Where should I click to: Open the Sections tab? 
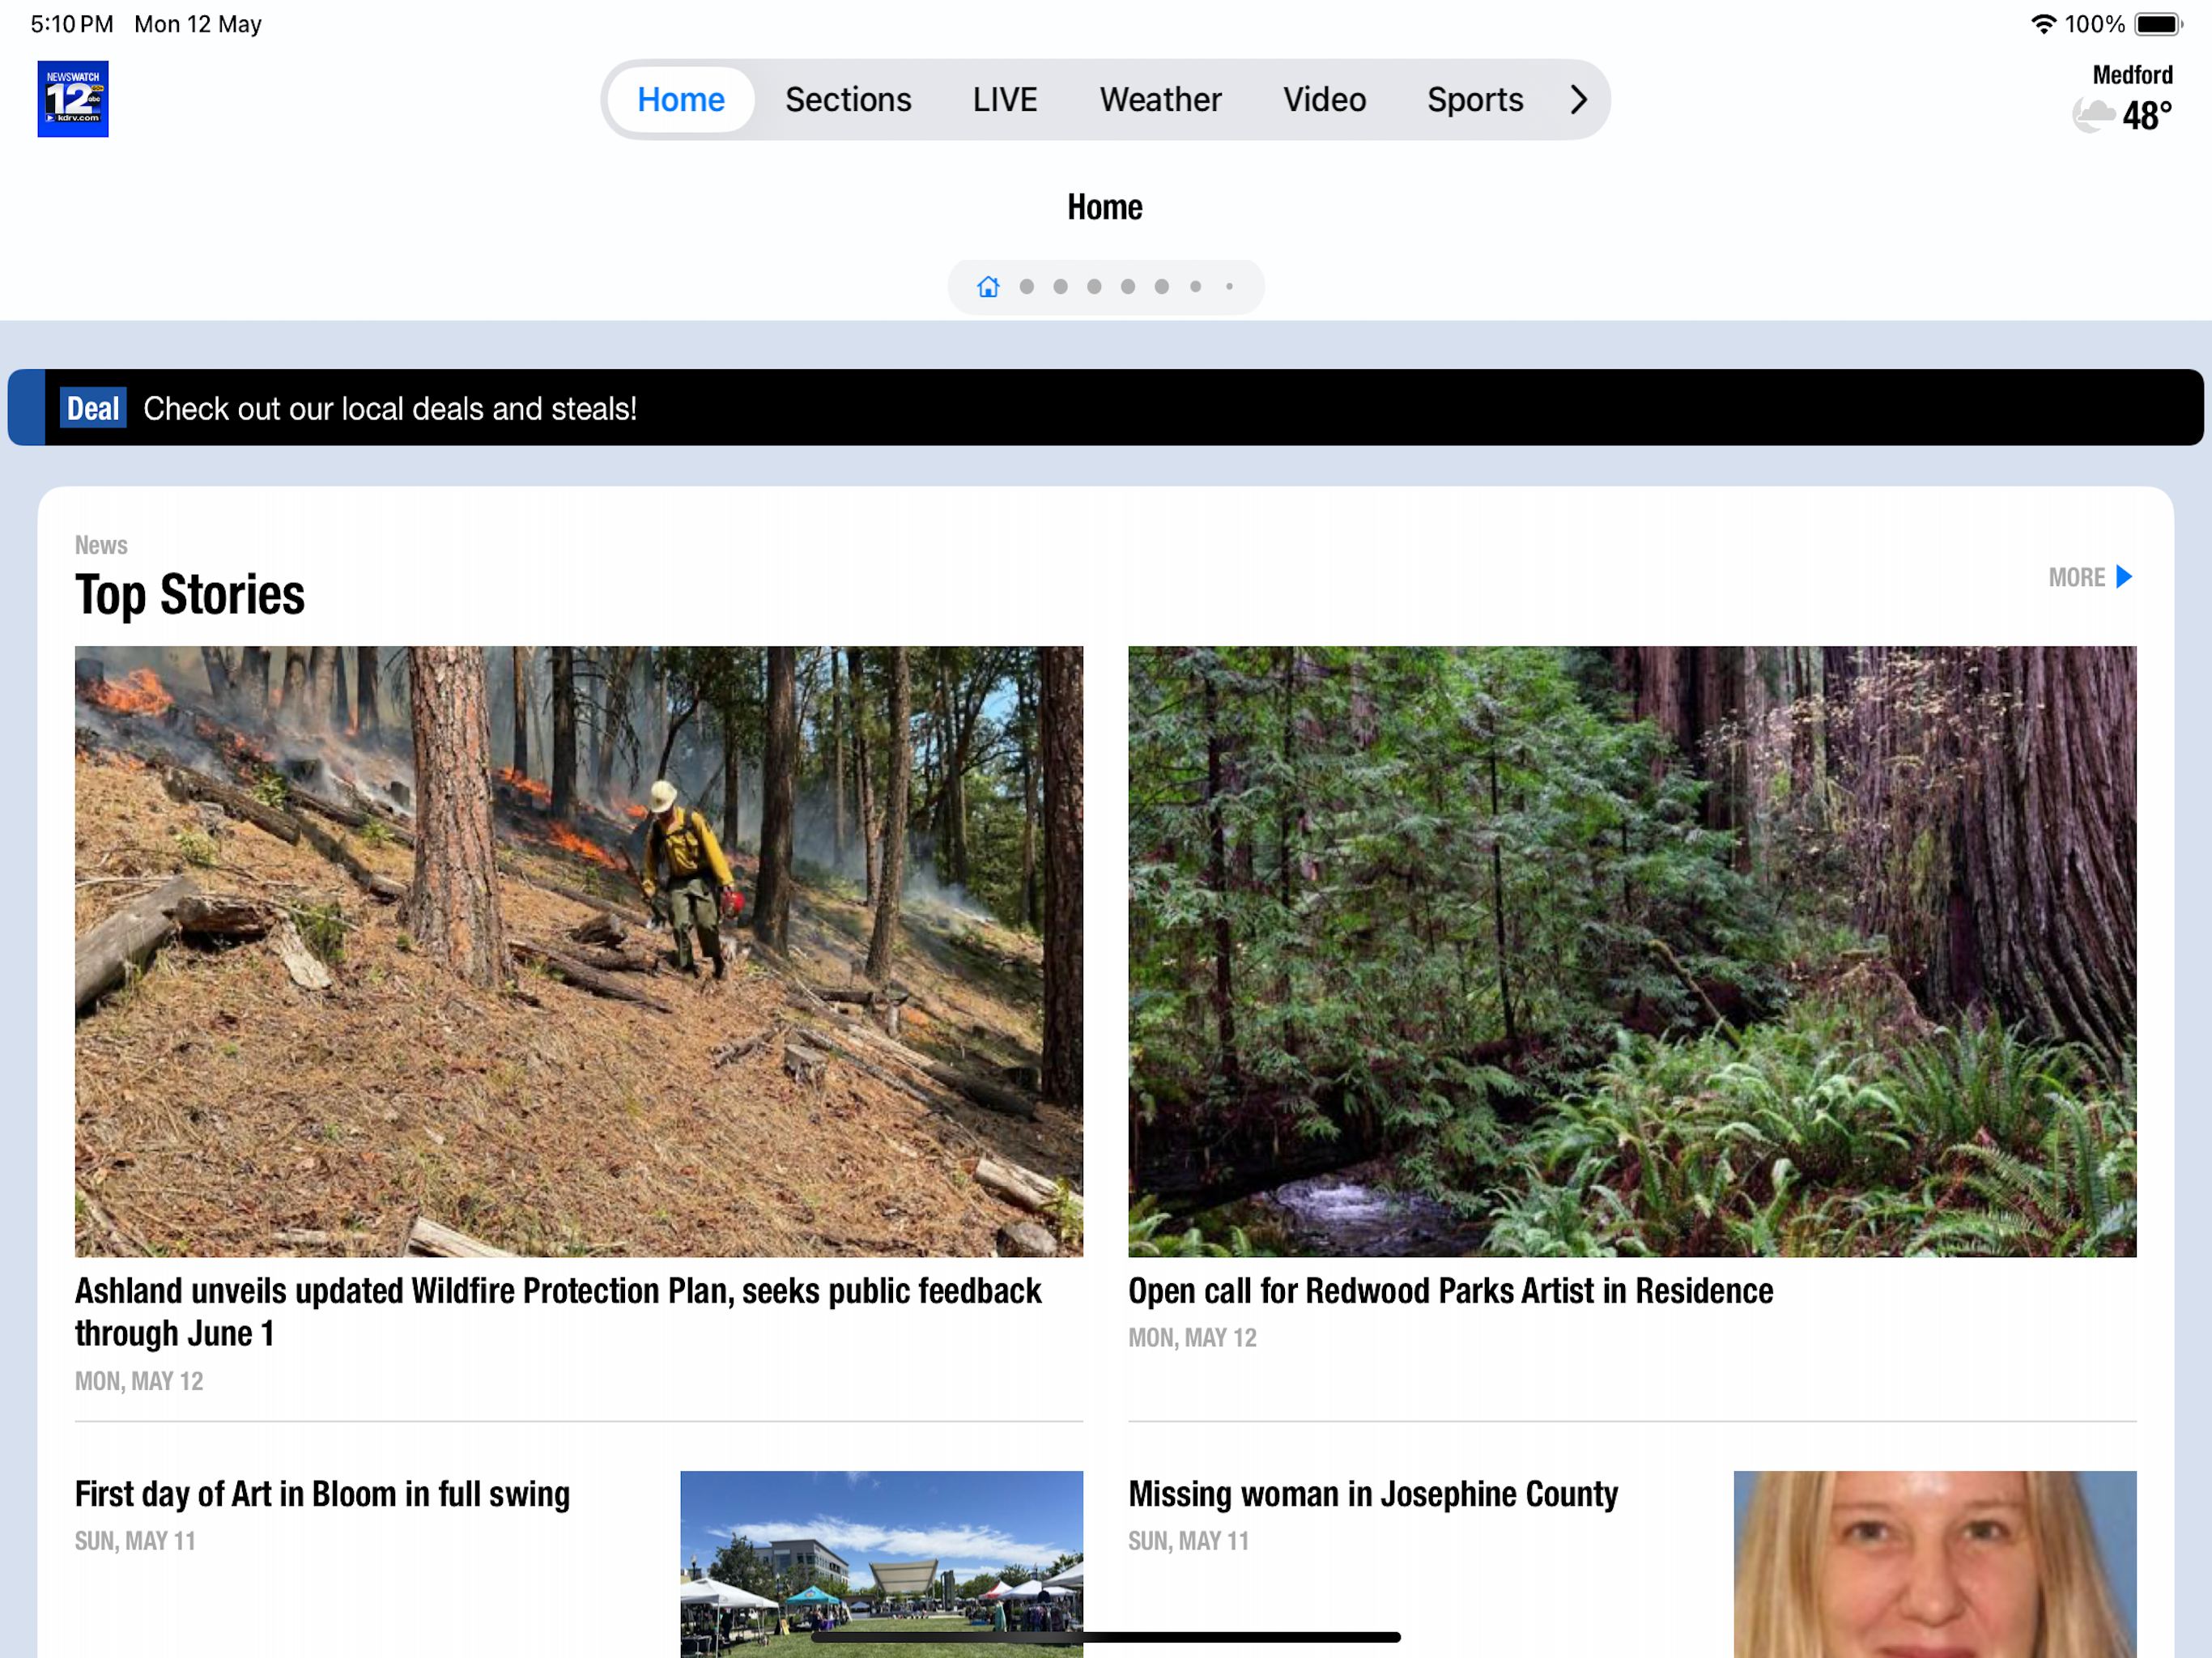click(x=847, y=99)
